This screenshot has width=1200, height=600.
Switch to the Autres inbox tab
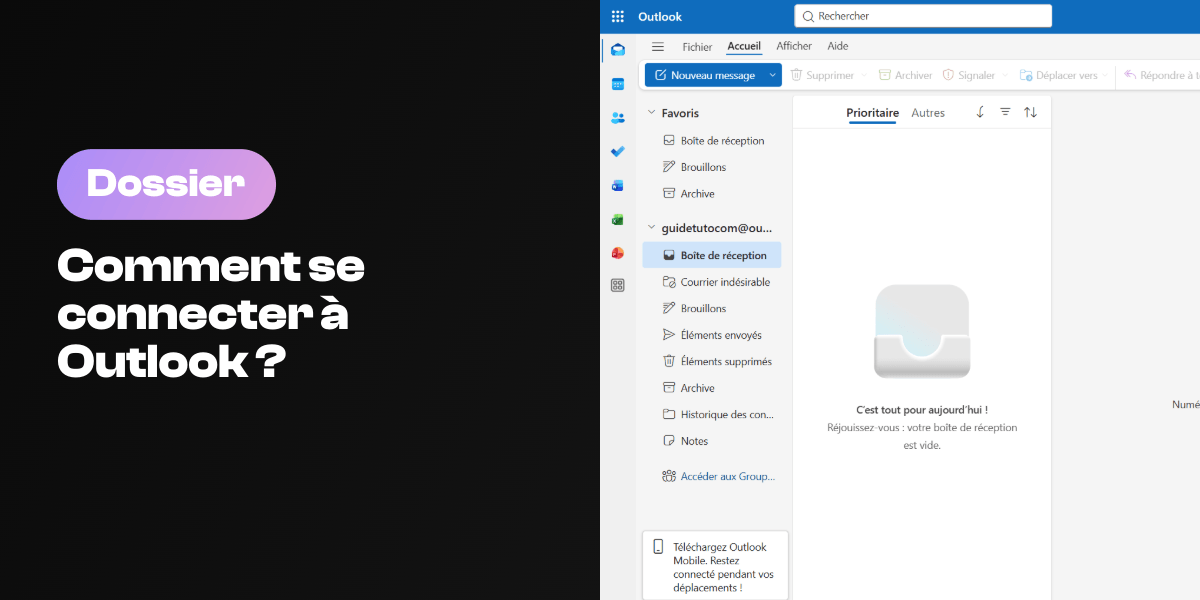click(x=928, y=113)
